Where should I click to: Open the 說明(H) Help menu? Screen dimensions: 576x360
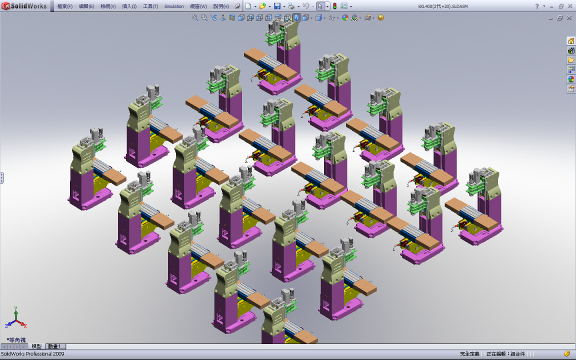click(221, 6)
